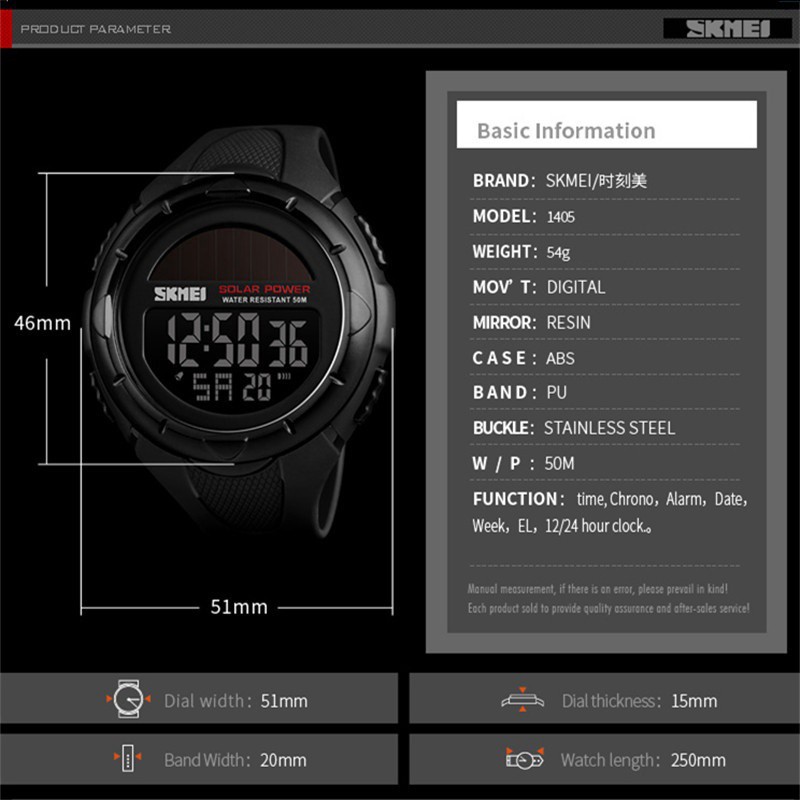This screenshot has width=800, height=800.
Task: Click the BUCKLE stainless steel row
Action: (x=573, y=428)
